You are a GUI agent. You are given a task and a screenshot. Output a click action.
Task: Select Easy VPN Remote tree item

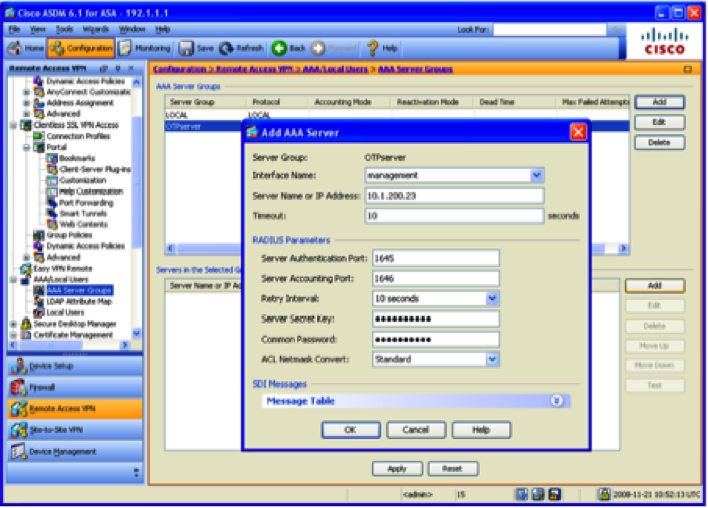coord(63,269)
